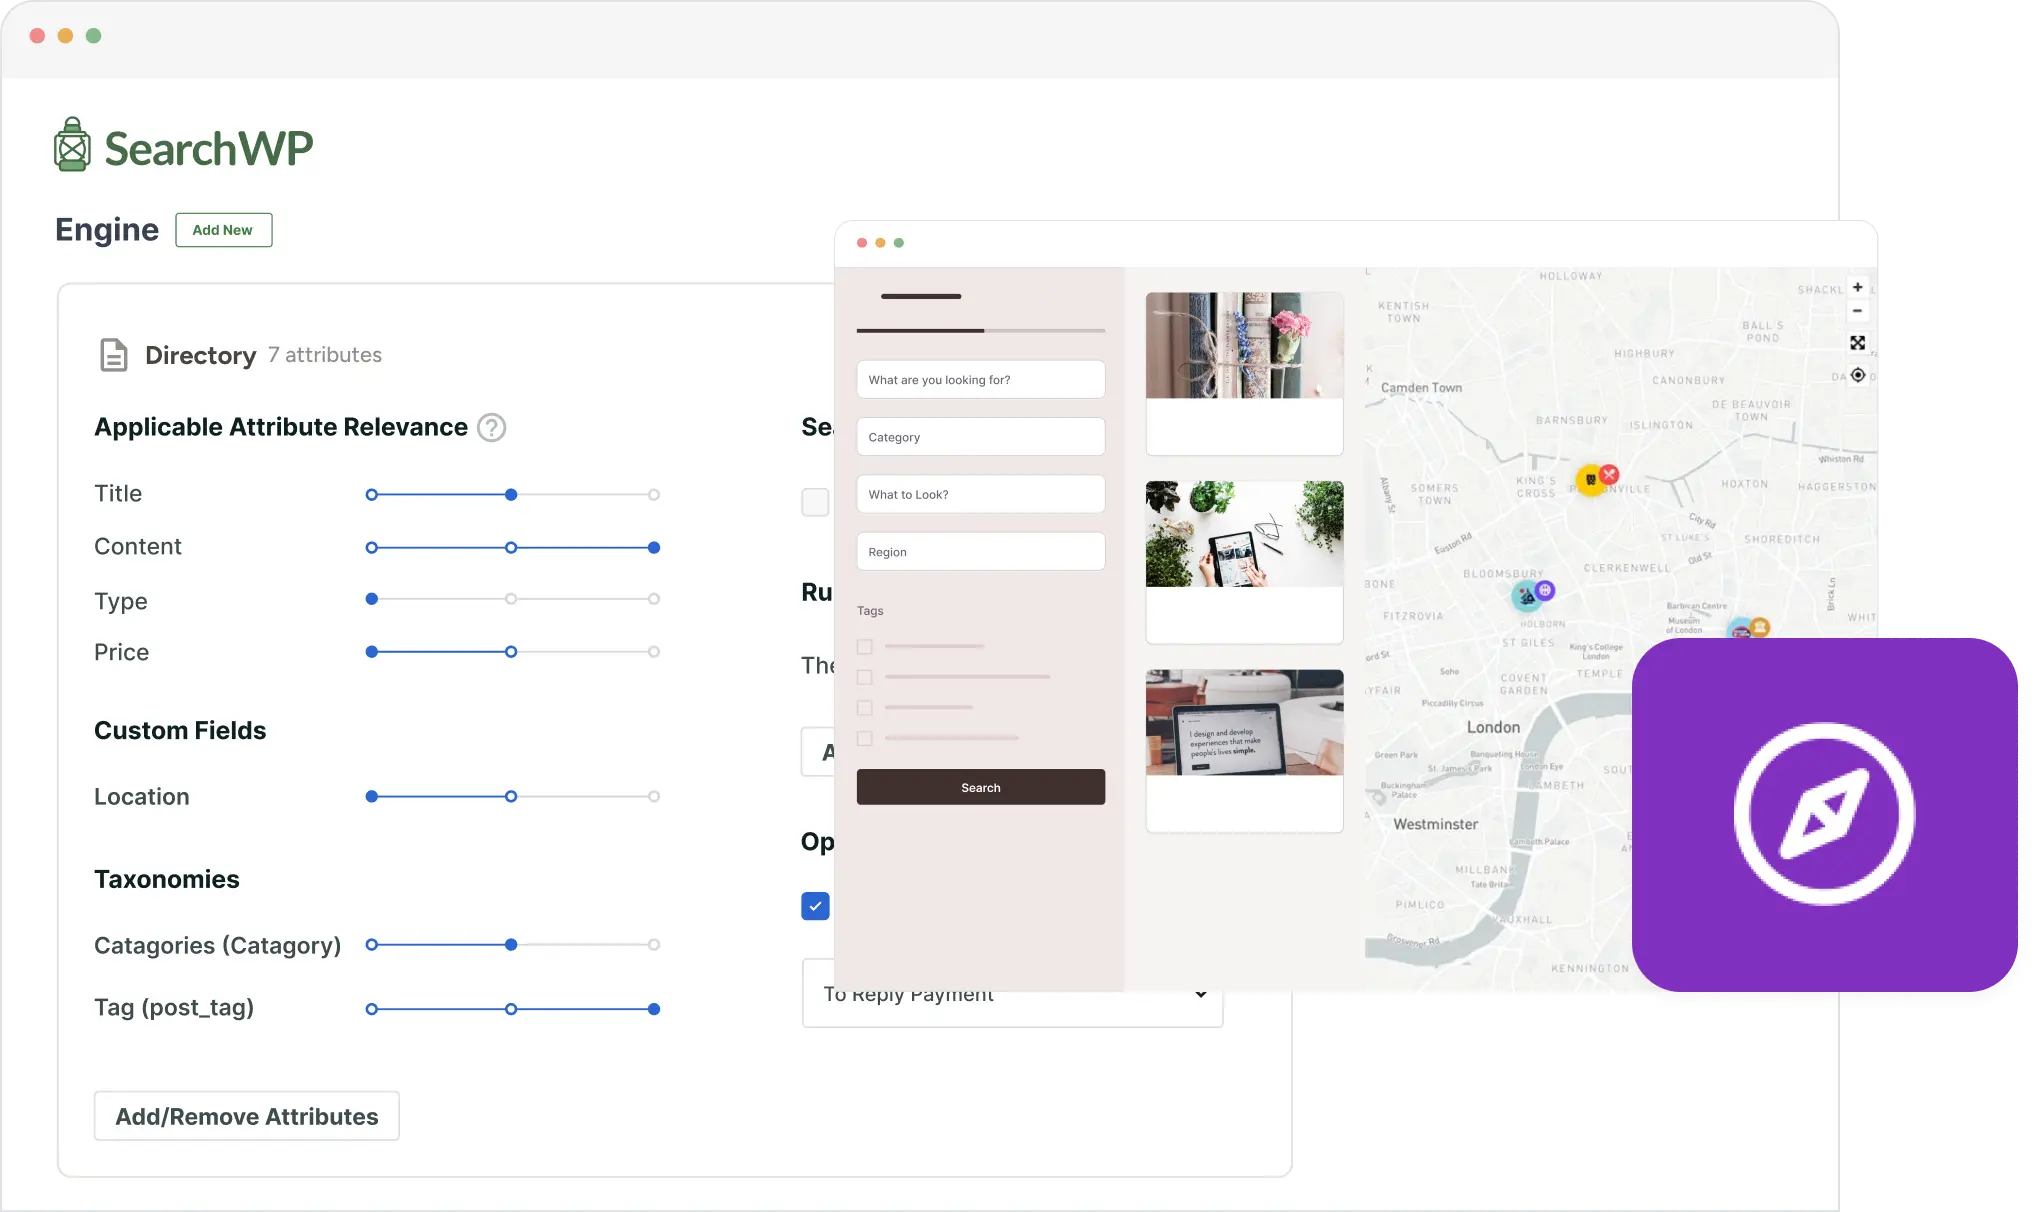Image resolution: width=2035 pixels, height=1212 pixels.
Task: Click the Add New button
Action: click(223, 230)
